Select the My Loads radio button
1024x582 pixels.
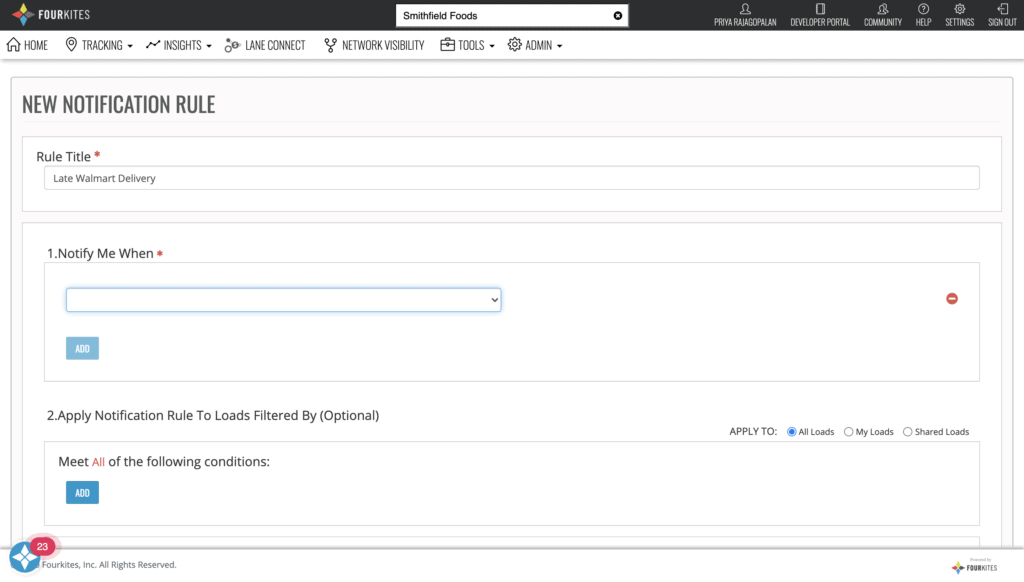(849, 432)
